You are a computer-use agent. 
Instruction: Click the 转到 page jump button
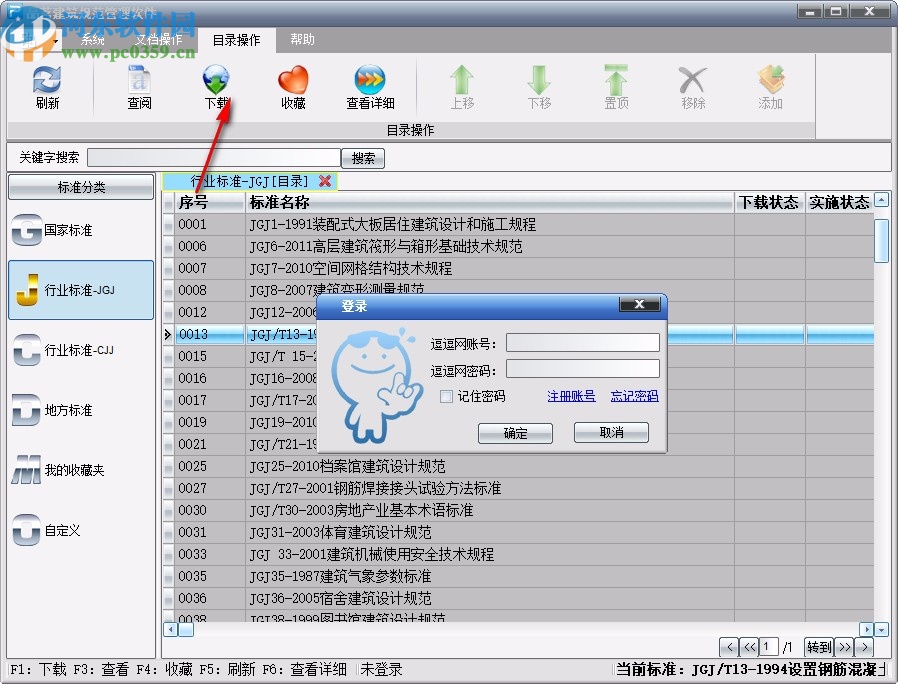[x=818, y=647]
